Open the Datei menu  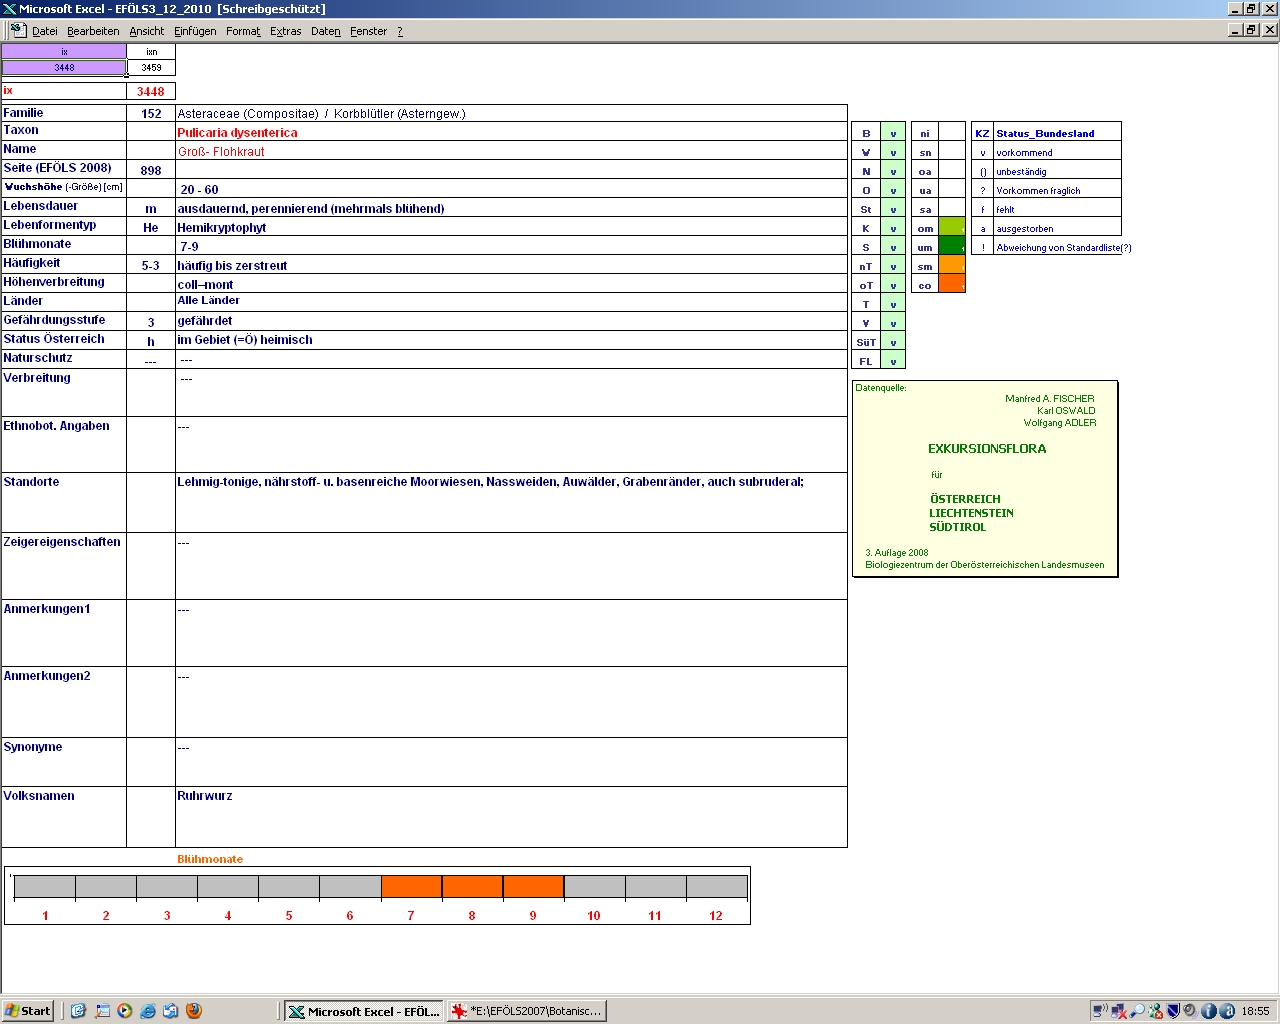(x=44, y=31)
